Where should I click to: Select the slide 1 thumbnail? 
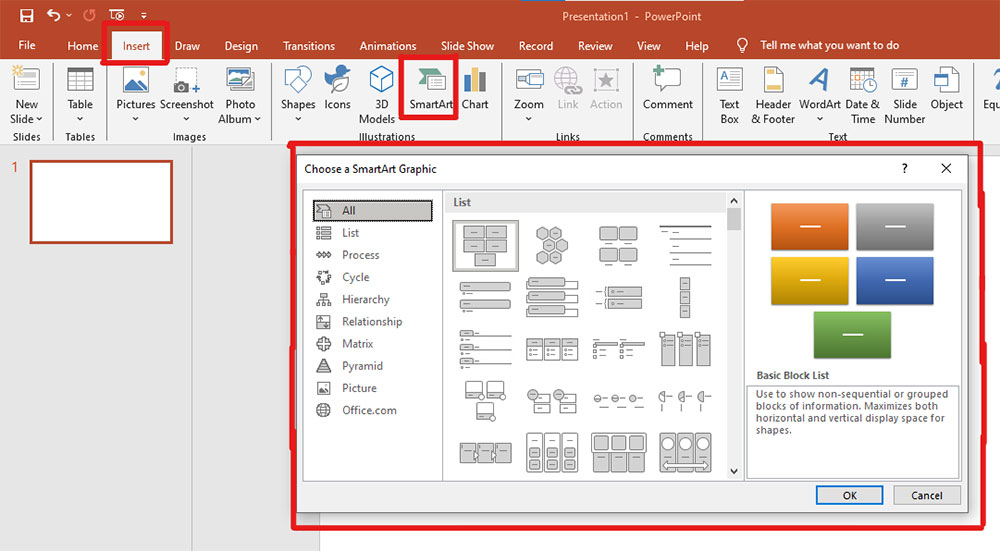click(x=101, y=201)
